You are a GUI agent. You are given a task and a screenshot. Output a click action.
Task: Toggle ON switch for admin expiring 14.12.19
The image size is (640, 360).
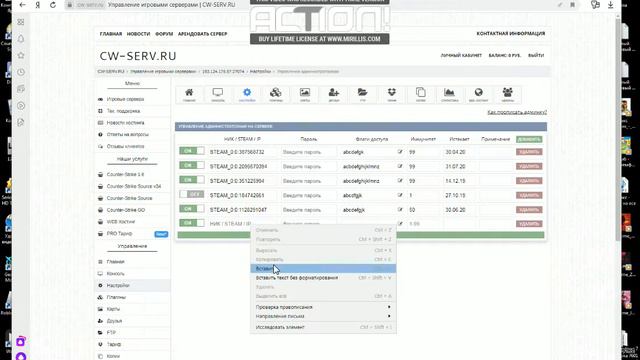click(192, 180)
